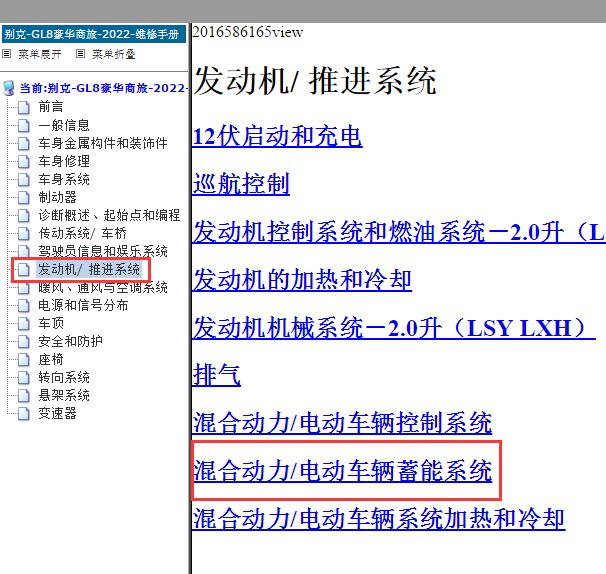This screenshot has height=574, width=606.
Task: Click the 菜单折叠 collapse-menu icon
Action: coord(80,54)
